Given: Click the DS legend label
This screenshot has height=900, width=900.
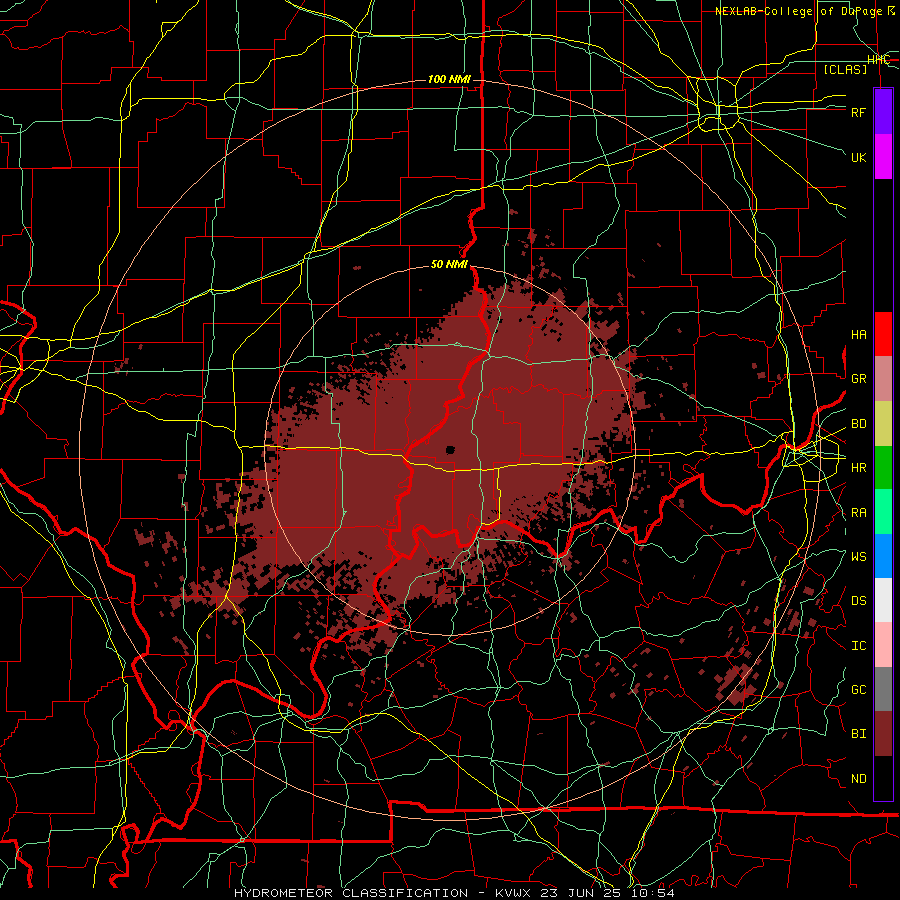Looking at the screenshot, I should pos(859,601).
